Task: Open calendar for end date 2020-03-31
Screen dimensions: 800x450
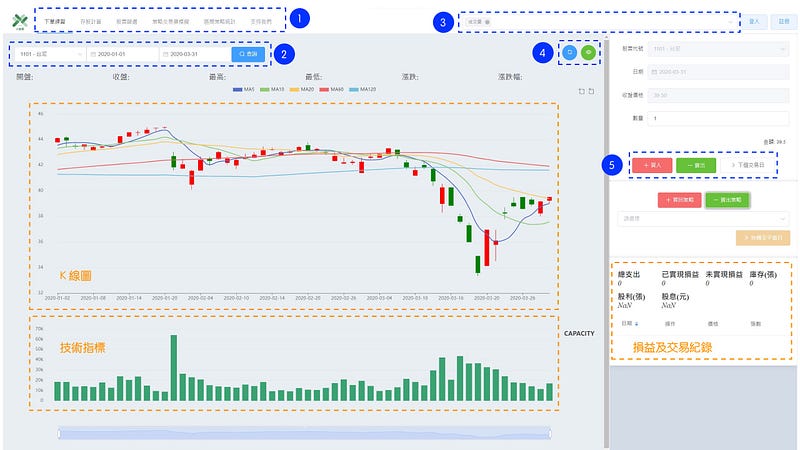Action: [x=166, y=54]
